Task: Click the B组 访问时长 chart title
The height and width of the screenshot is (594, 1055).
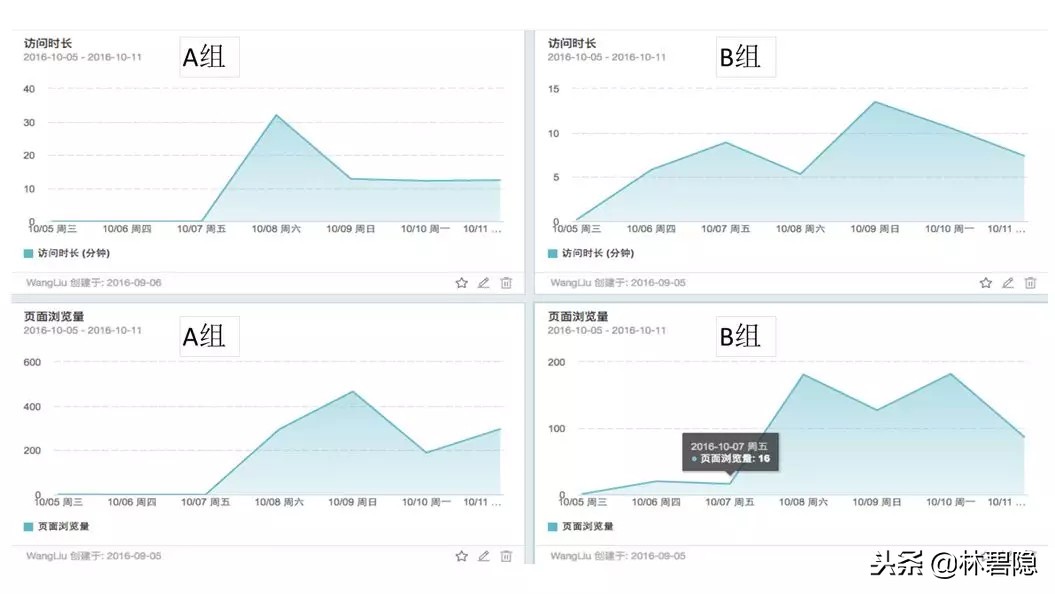Action: pos(572,43)
